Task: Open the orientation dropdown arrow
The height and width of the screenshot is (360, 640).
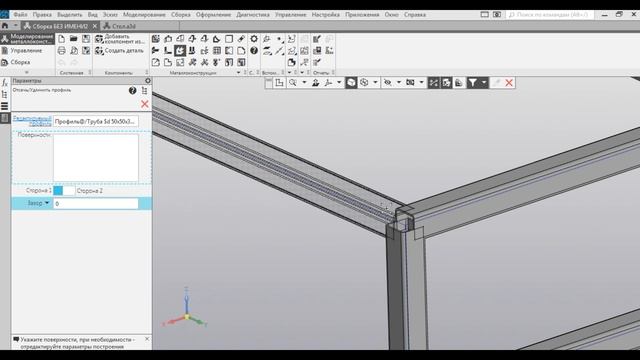Action: tap(339, 83)
